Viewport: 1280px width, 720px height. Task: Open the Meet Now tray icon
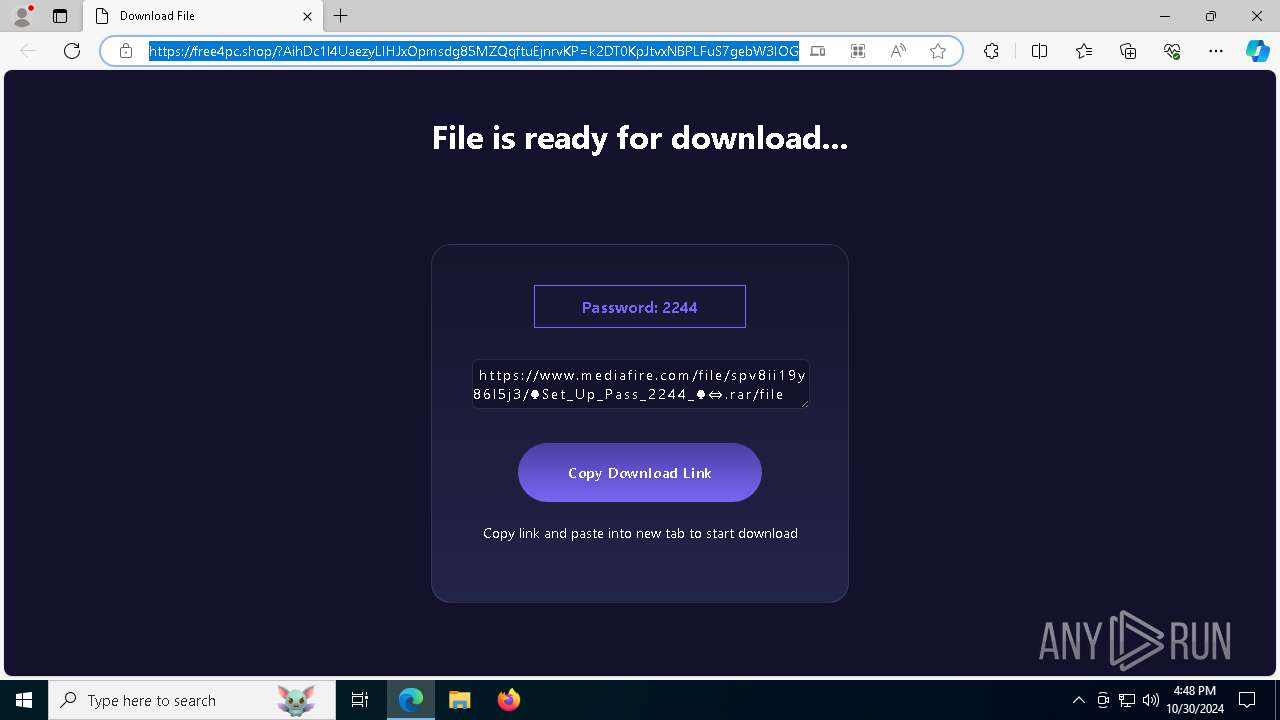pyautogui.click(x=1103, y=700)
